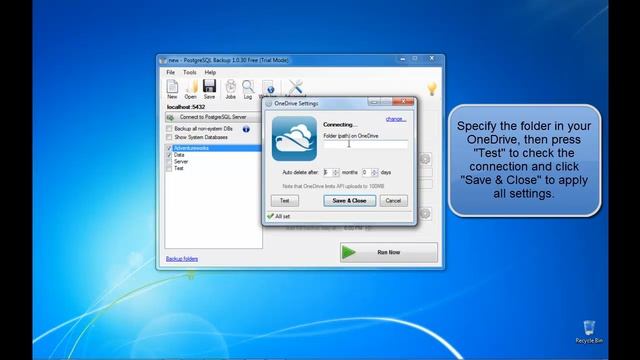The image size is (640, 360).
Task: Click the Folder path on OneDrive field
Action: point(365,144)
